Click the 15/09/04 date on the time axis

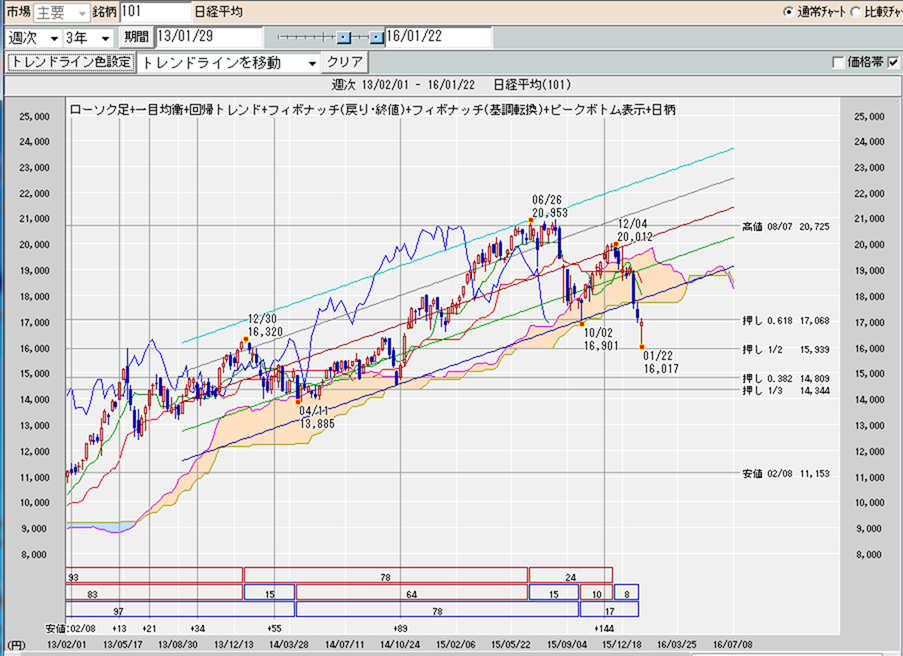(567, 644)
